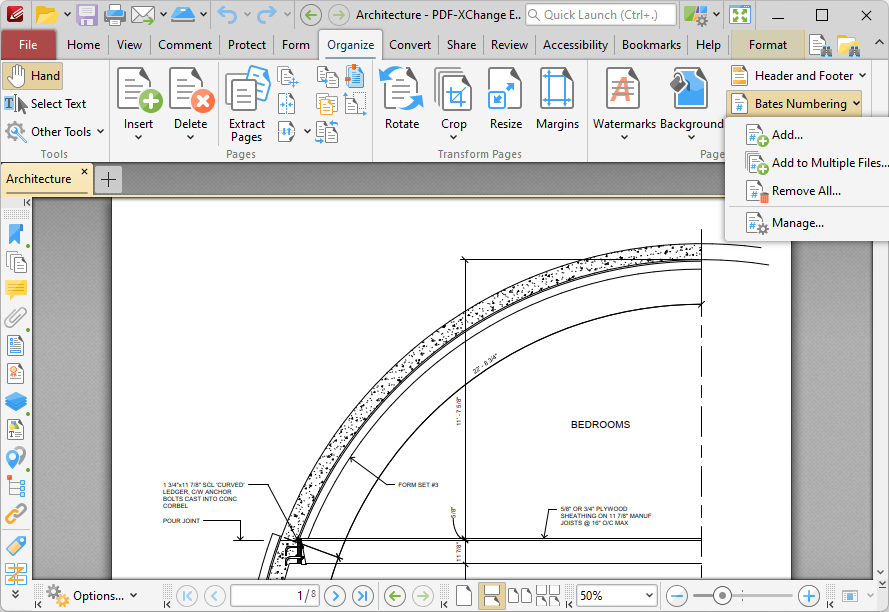The width and height of the screenshot is (889, 612).
Task: Click the zoom in plus button
Action: pos(808,596)
